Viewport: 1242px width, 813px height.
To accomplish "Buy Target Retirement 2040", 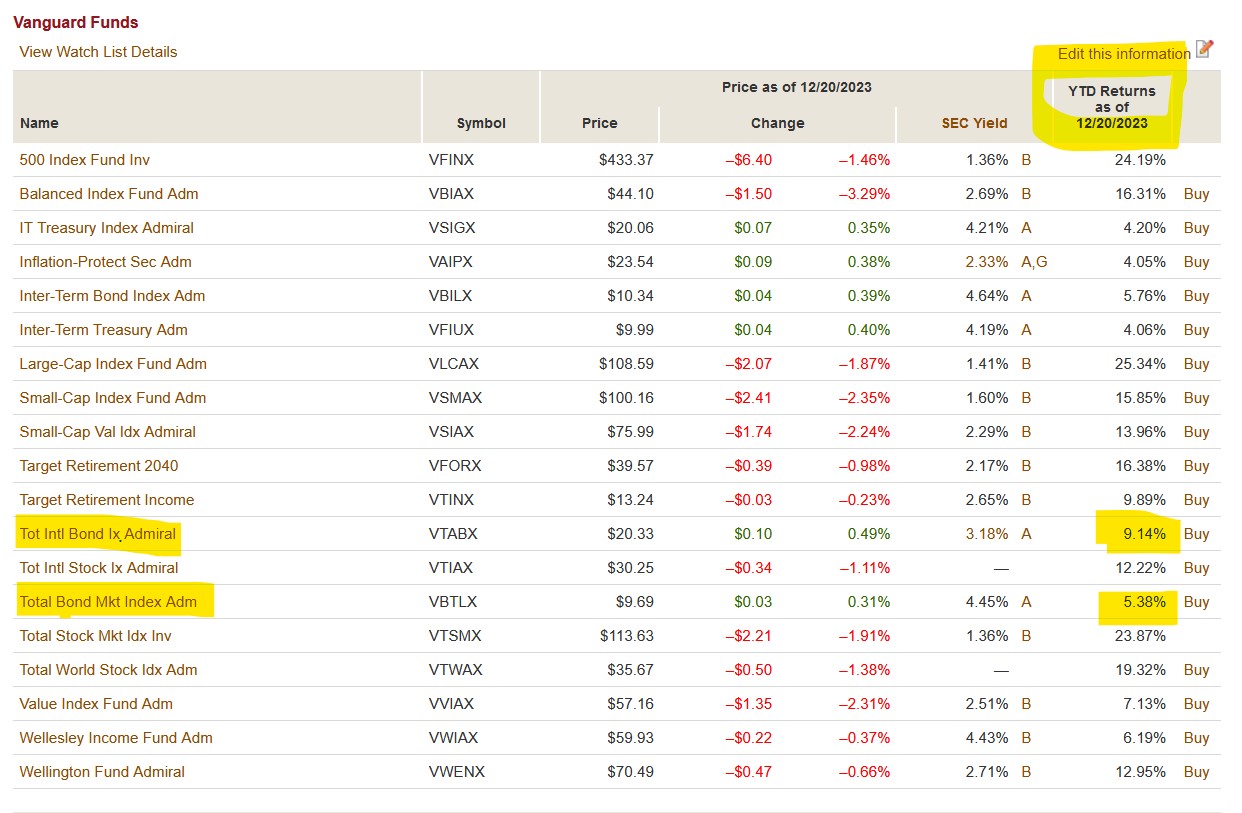I will tap(1196, 466).
